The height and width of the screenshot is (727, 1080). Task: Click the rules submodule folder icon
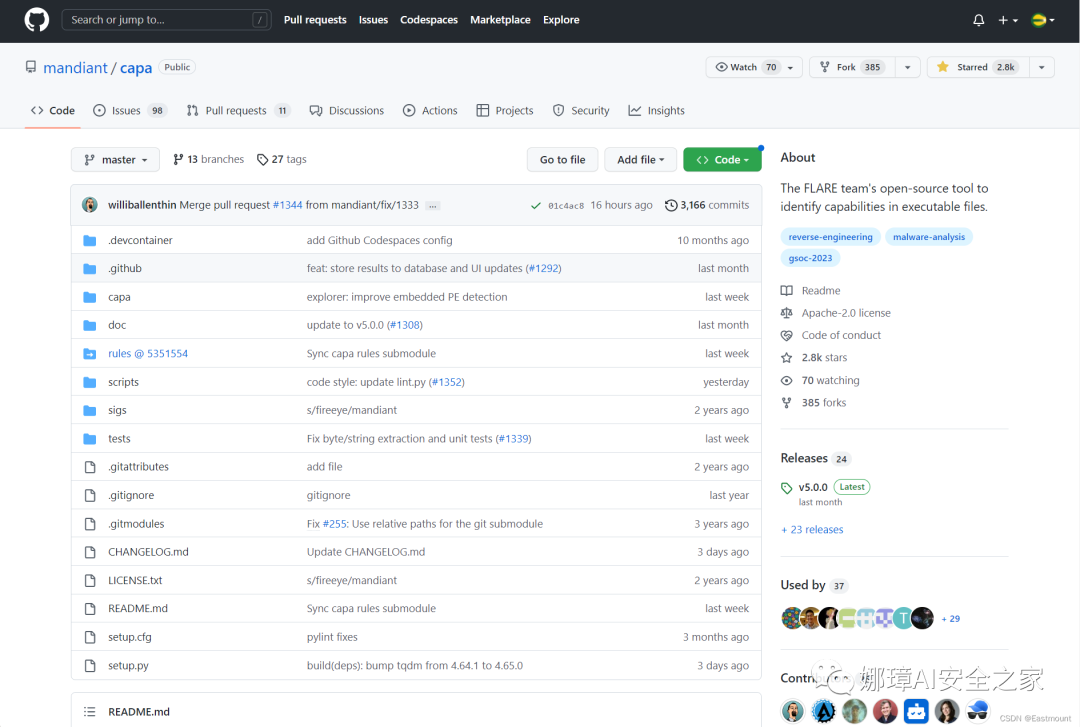tap(90, 354)
